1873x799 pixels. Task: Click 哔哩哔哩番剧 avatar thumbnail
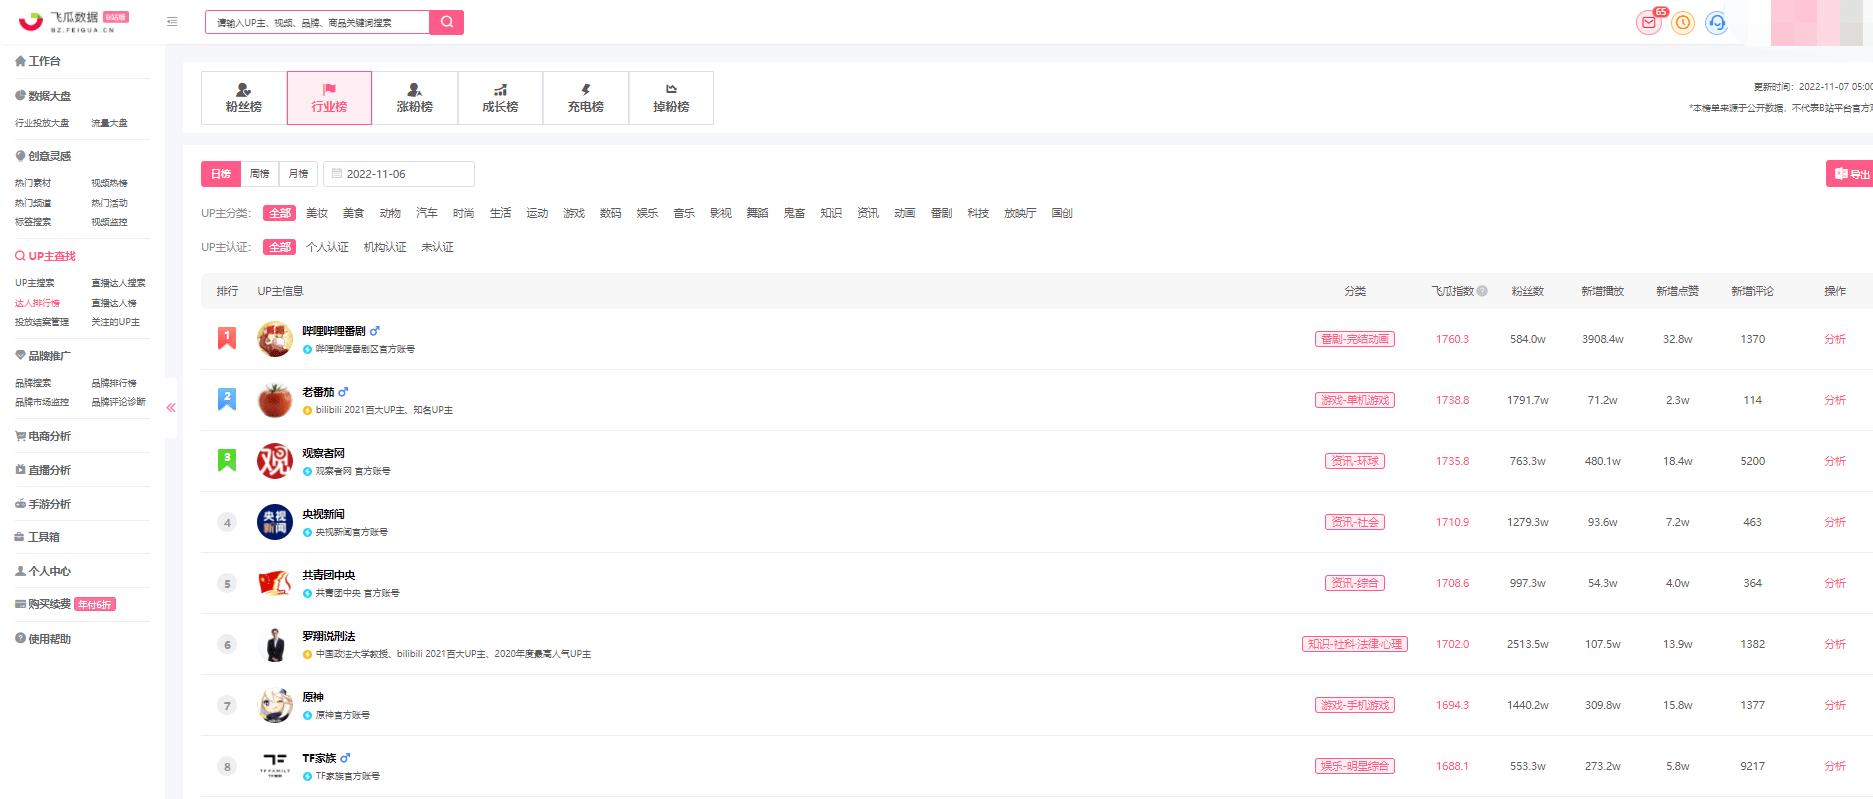click(x=275, y=339)
